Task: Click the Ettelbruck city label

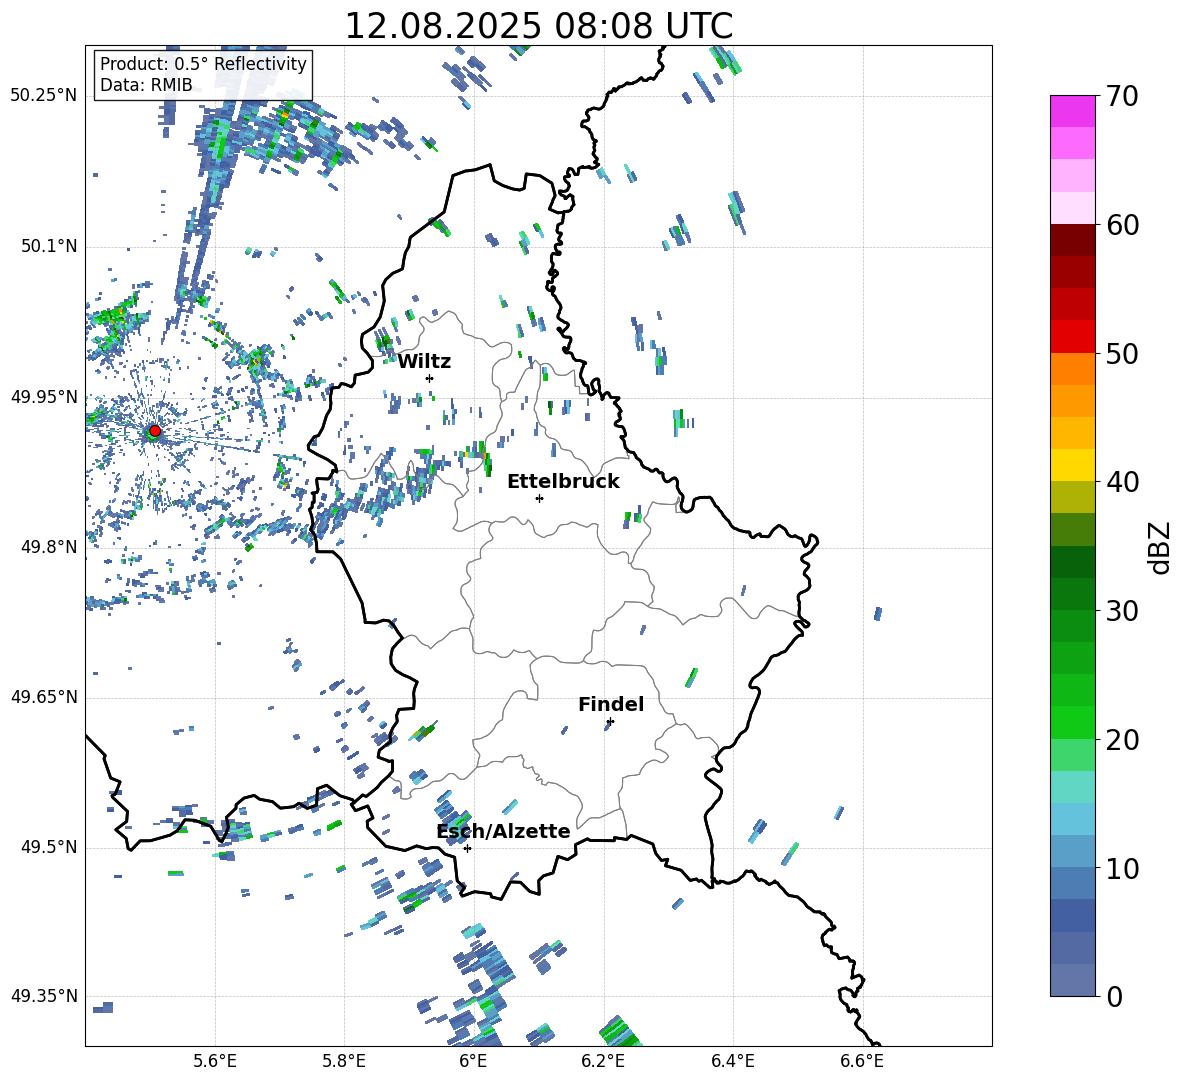Action: pos(563,482)
